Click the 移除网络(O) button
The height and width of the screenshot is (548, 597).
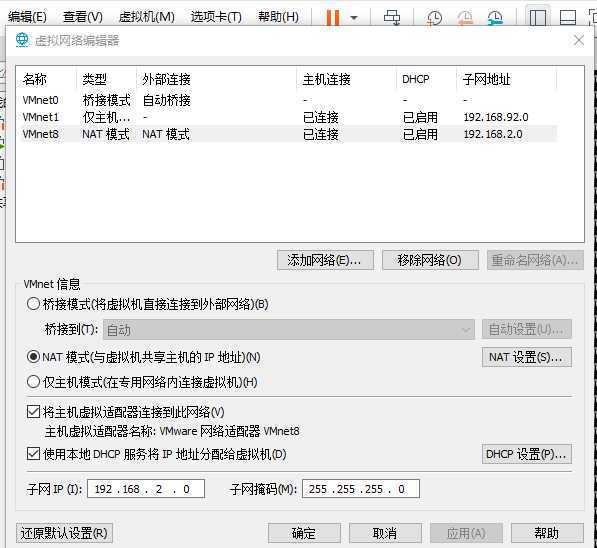pyautogui.click(x=430, y=260)
